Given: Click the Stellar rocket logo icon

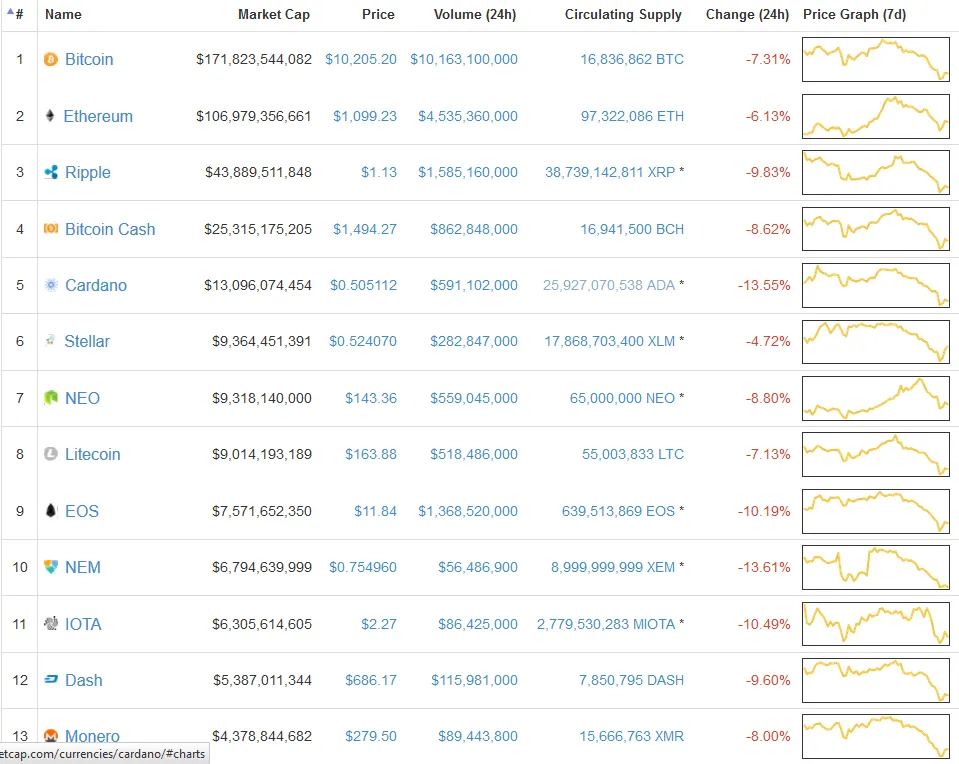Looking at the screenshot, I should [50, 340].
